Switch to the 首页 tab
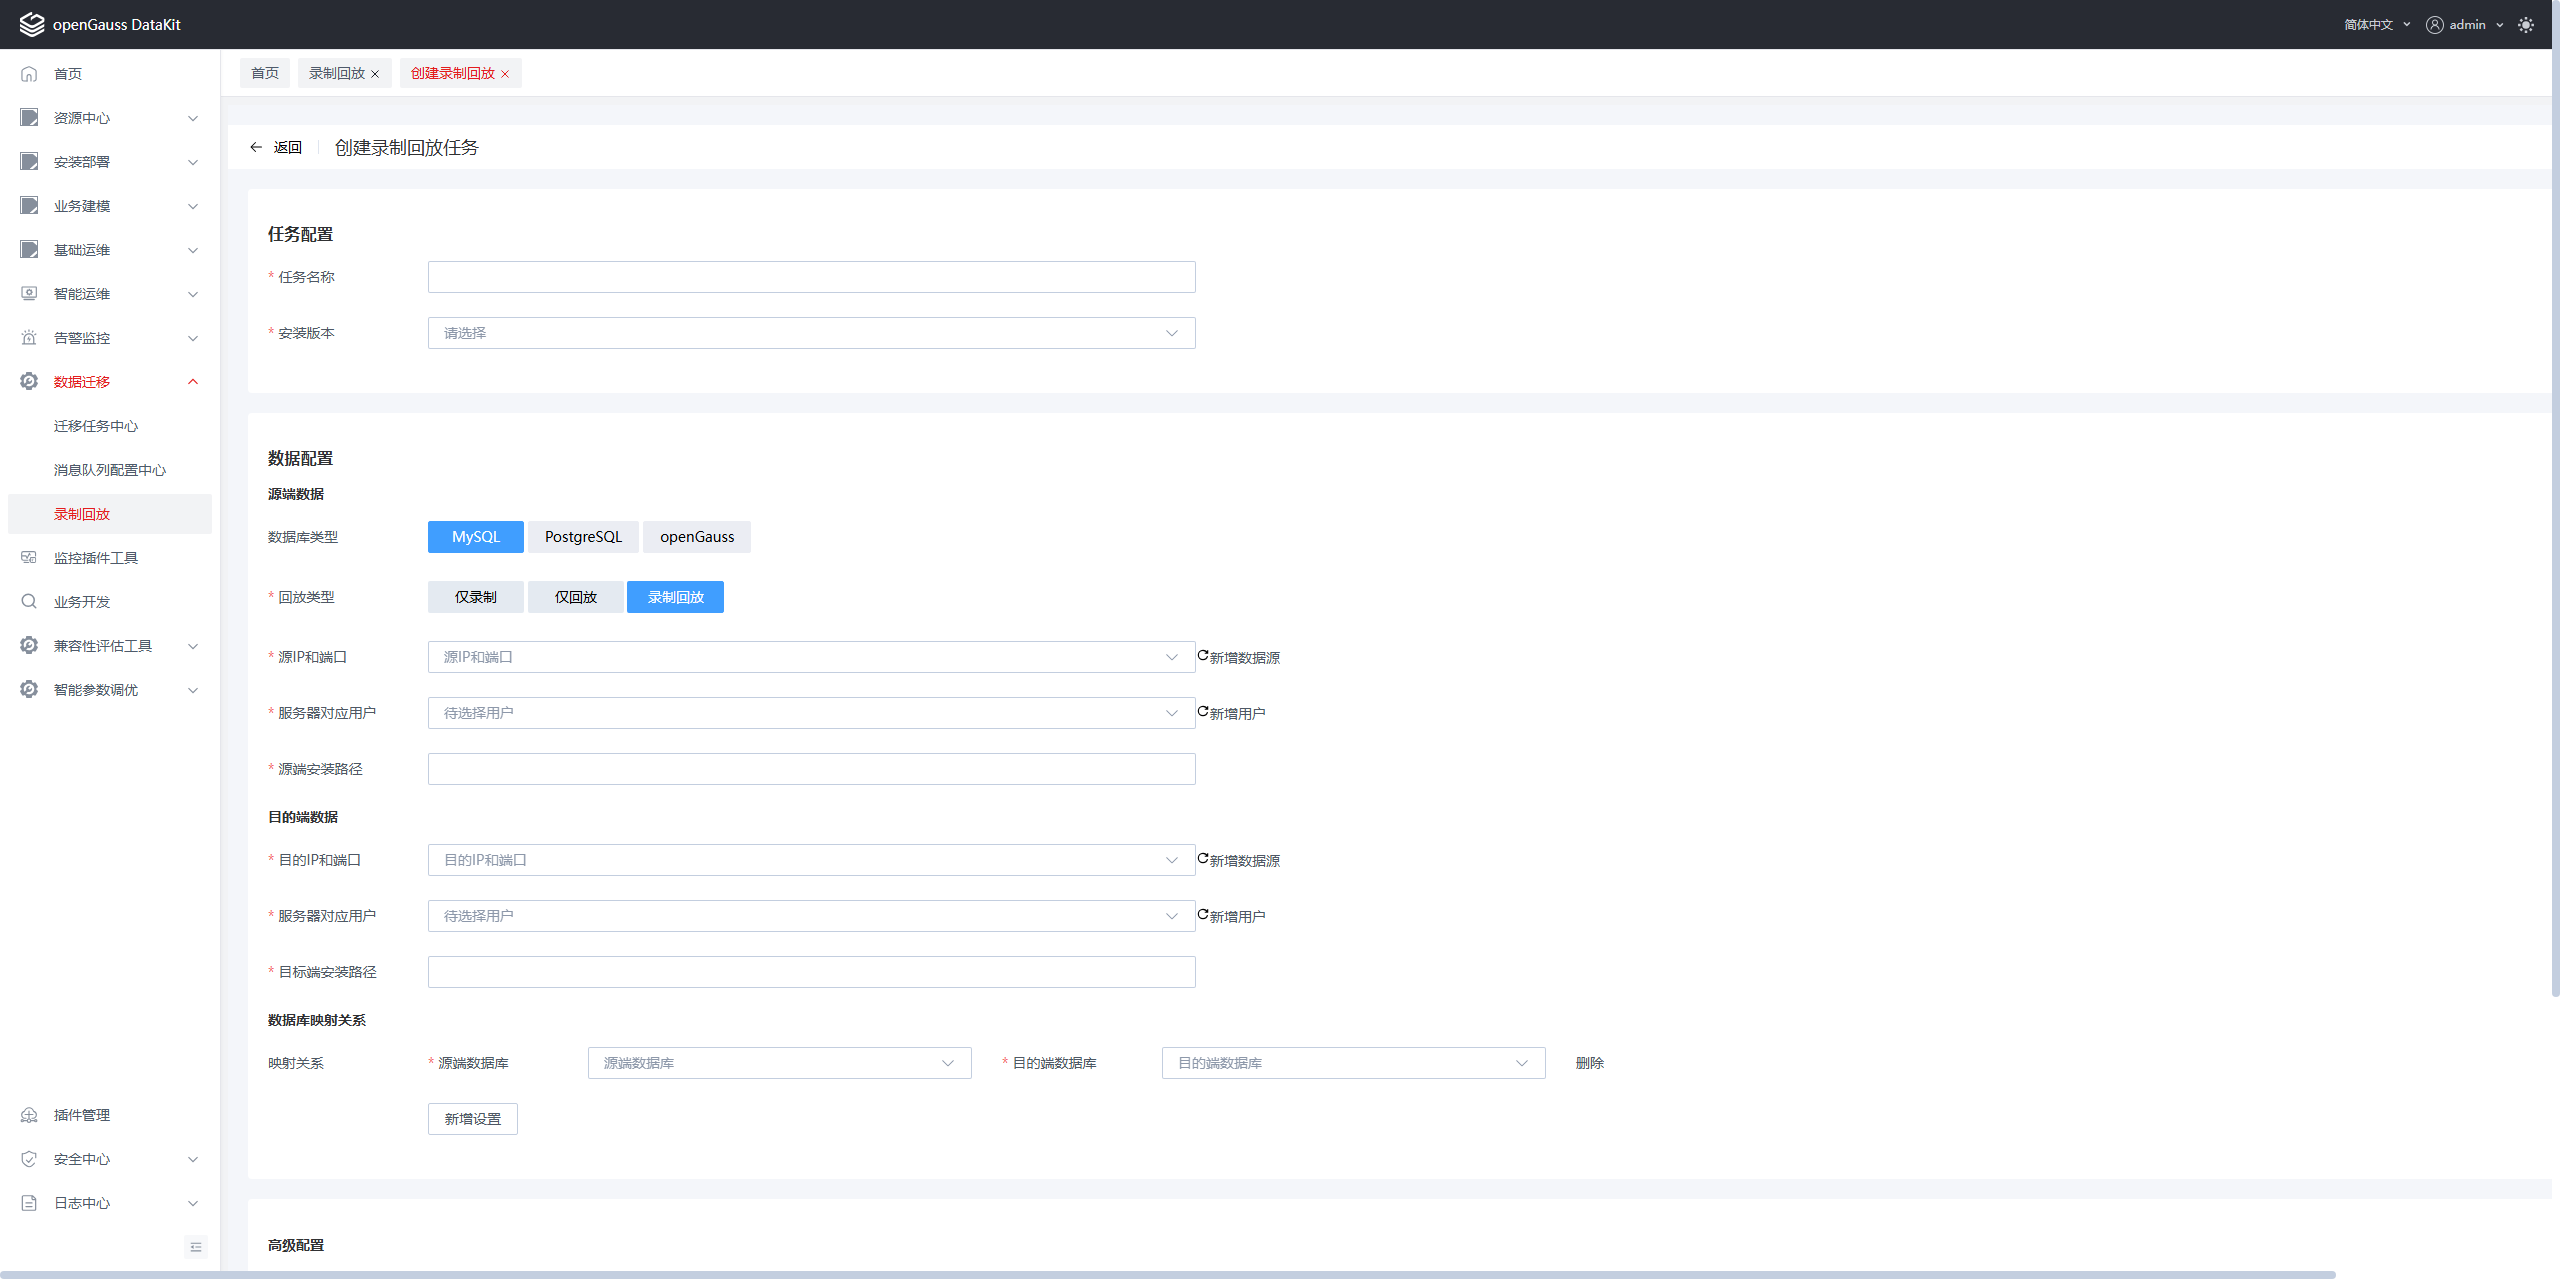 coord(265,73)
